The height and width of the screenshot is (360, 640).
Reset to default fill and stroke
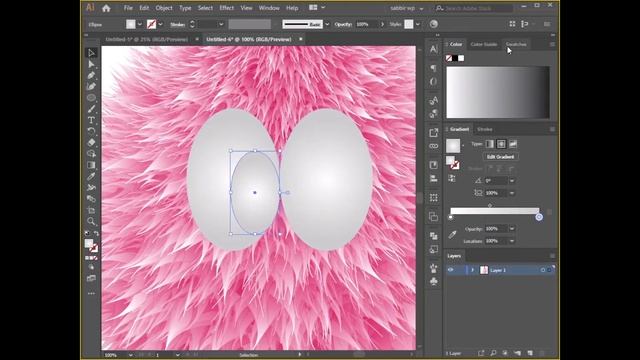pyautogui.click(x=87, y=233)
